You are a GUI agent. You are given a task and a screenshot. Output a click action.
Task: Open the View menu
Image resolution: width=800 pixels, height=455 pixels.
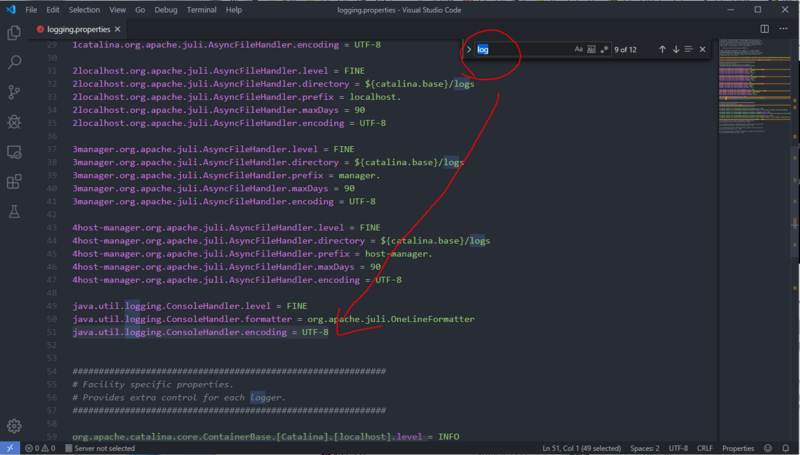(117, 10)
